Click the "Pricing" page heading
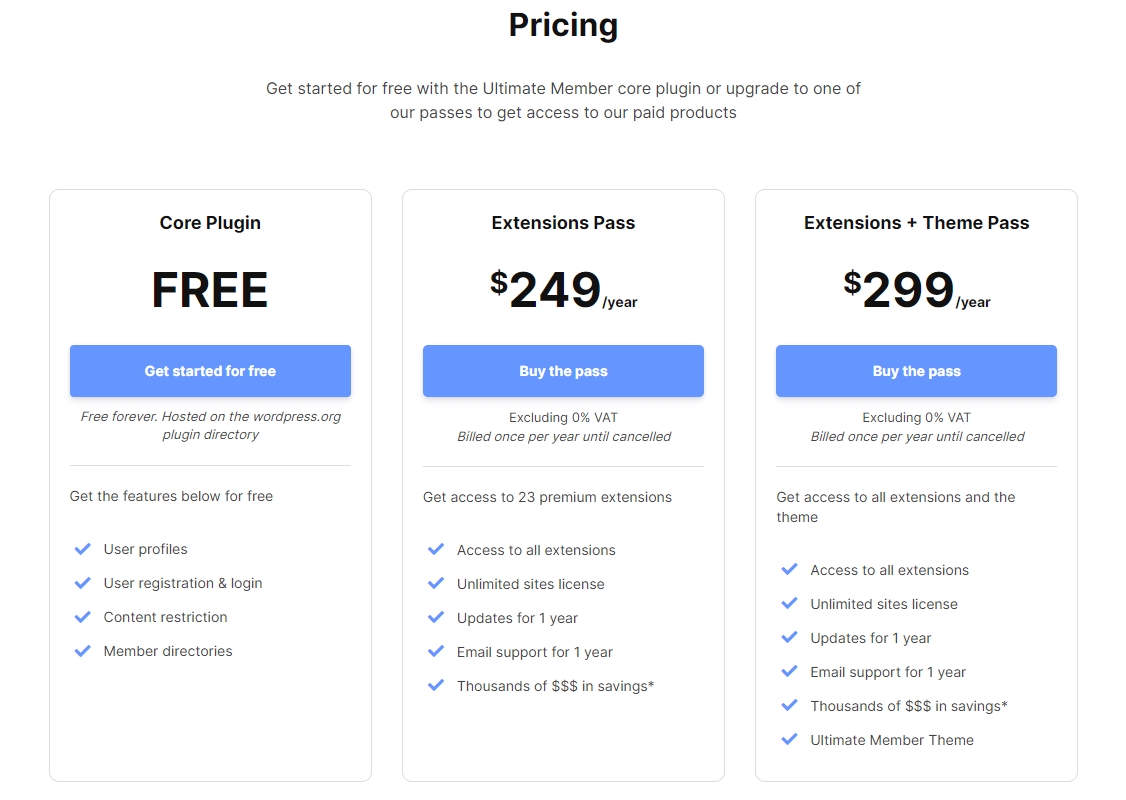Screen dimensions: 1126x800 coord(563,25)
